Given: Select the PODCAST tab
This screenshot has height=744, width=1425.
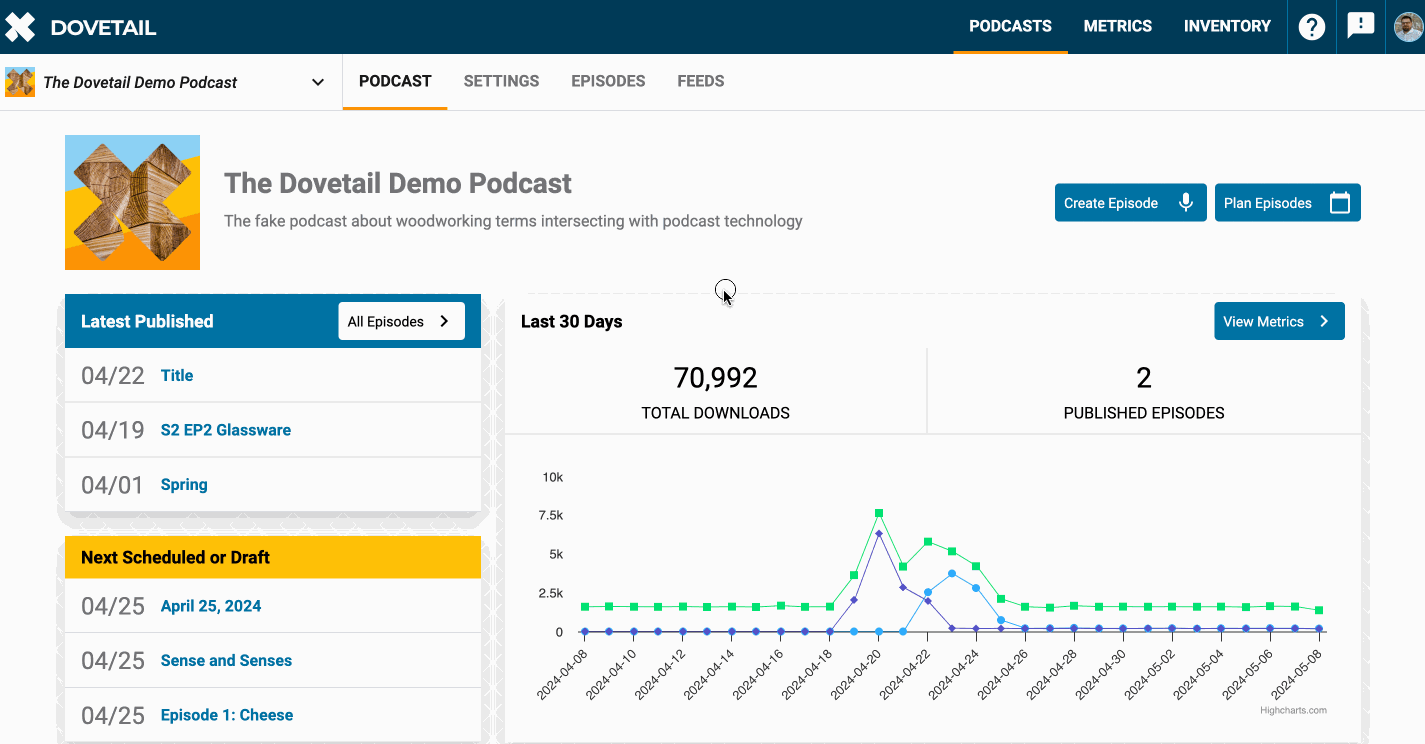Looking at the screenshot, I should pyautogui.click(x=395, y=81).
